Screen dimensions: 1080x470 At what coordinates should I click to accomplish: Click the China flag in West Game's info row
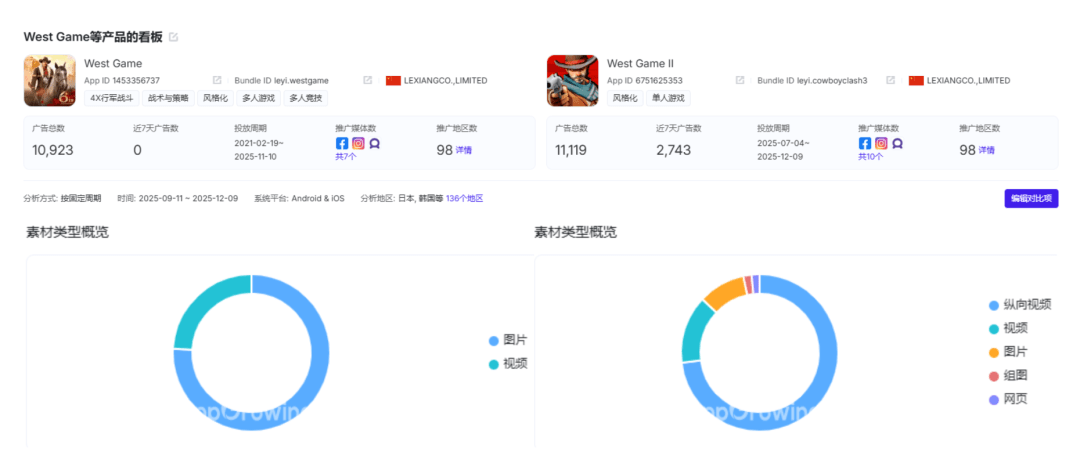pyautogui.click(x=393, y=81)
